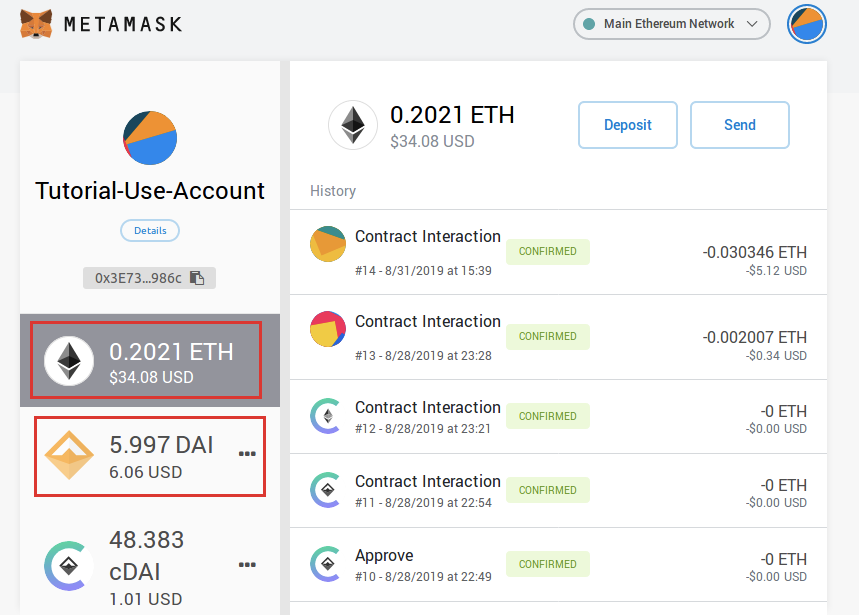Click the Tutorial-Use-Account name

(x=150, y=191)
